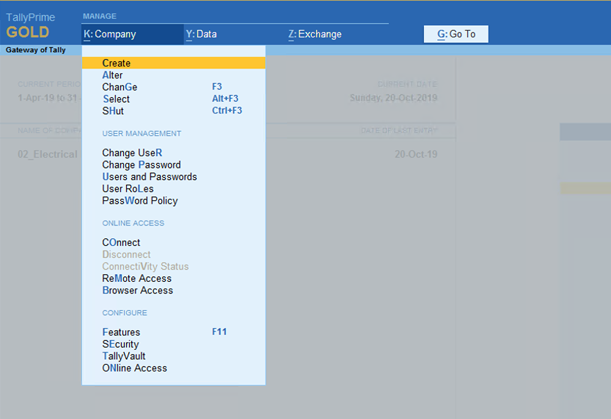Open SEcurity configuration
The image size is (611, 419).
121,344
